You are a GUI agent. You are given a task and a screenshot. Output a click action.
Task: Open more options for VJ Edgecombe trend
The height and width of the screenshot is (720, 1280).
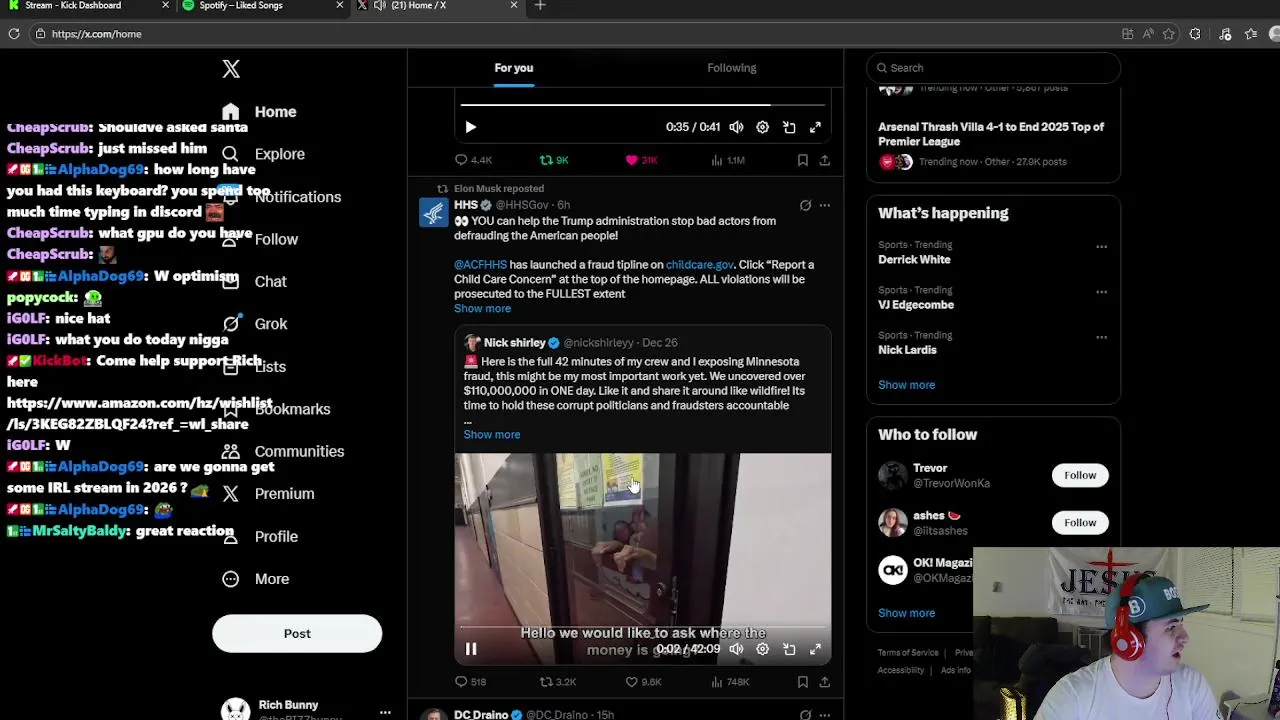pos(1101,292)
